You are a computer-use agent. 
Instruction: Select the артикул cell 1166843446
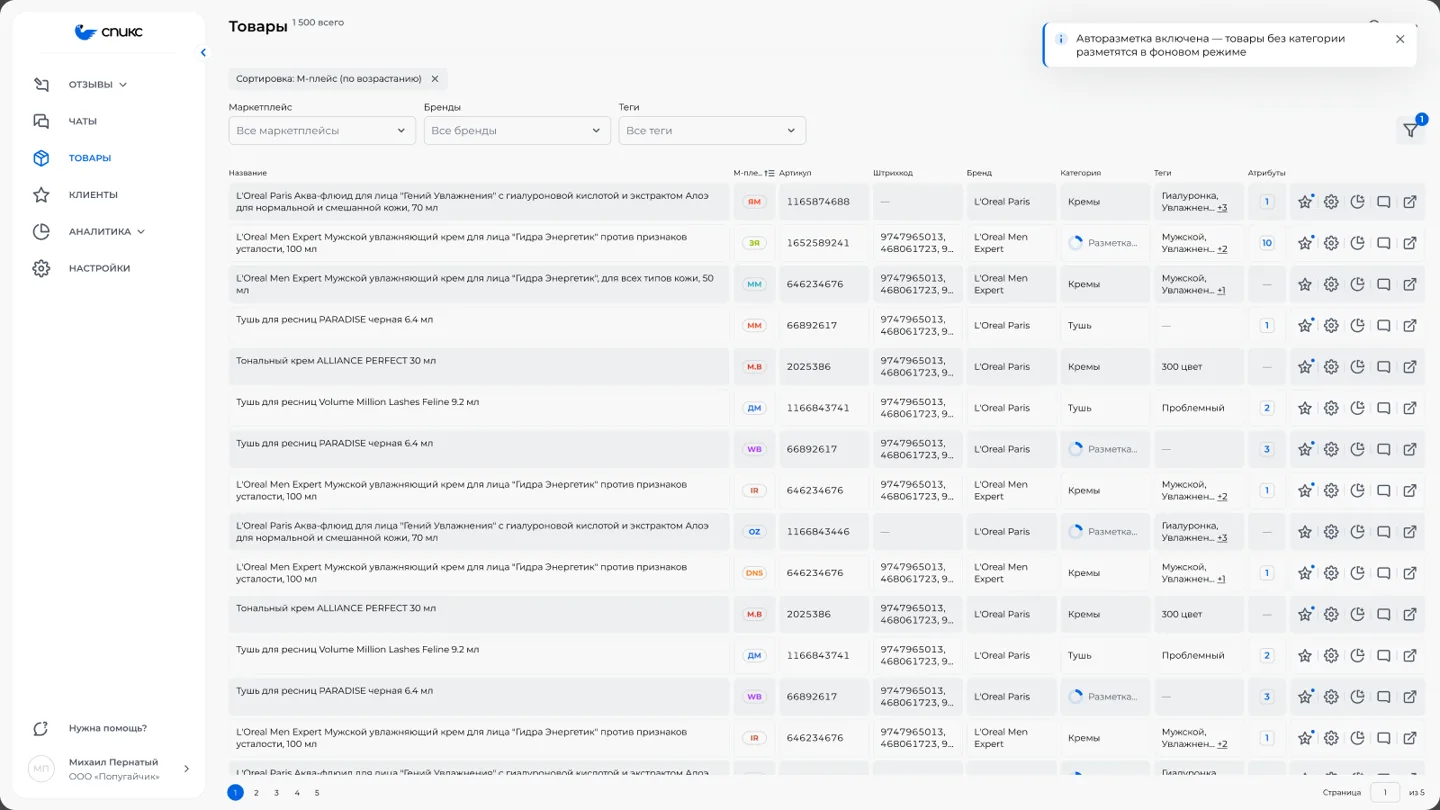(824, 532)
